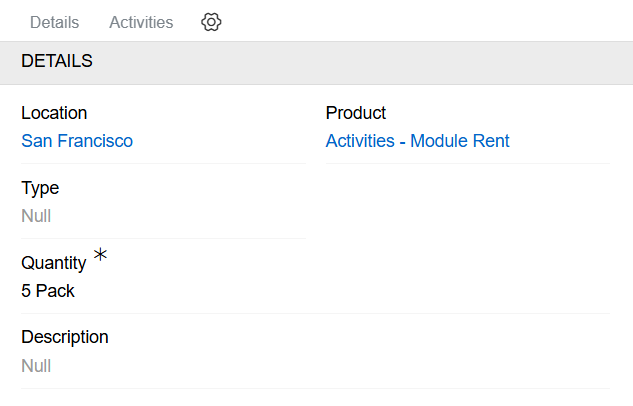Click the Description field label
This screenshot has height=406, width=633.
(65, 337)
